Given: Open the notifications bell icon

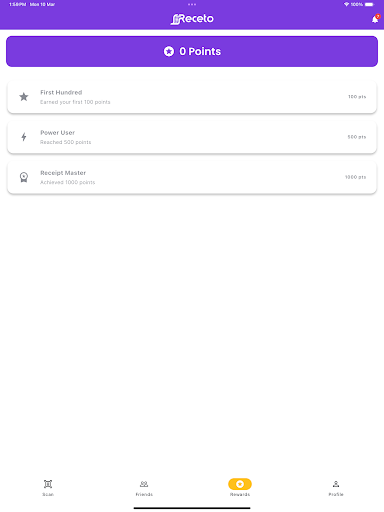Looking at the screenshot, I should (x=375, y=19).
